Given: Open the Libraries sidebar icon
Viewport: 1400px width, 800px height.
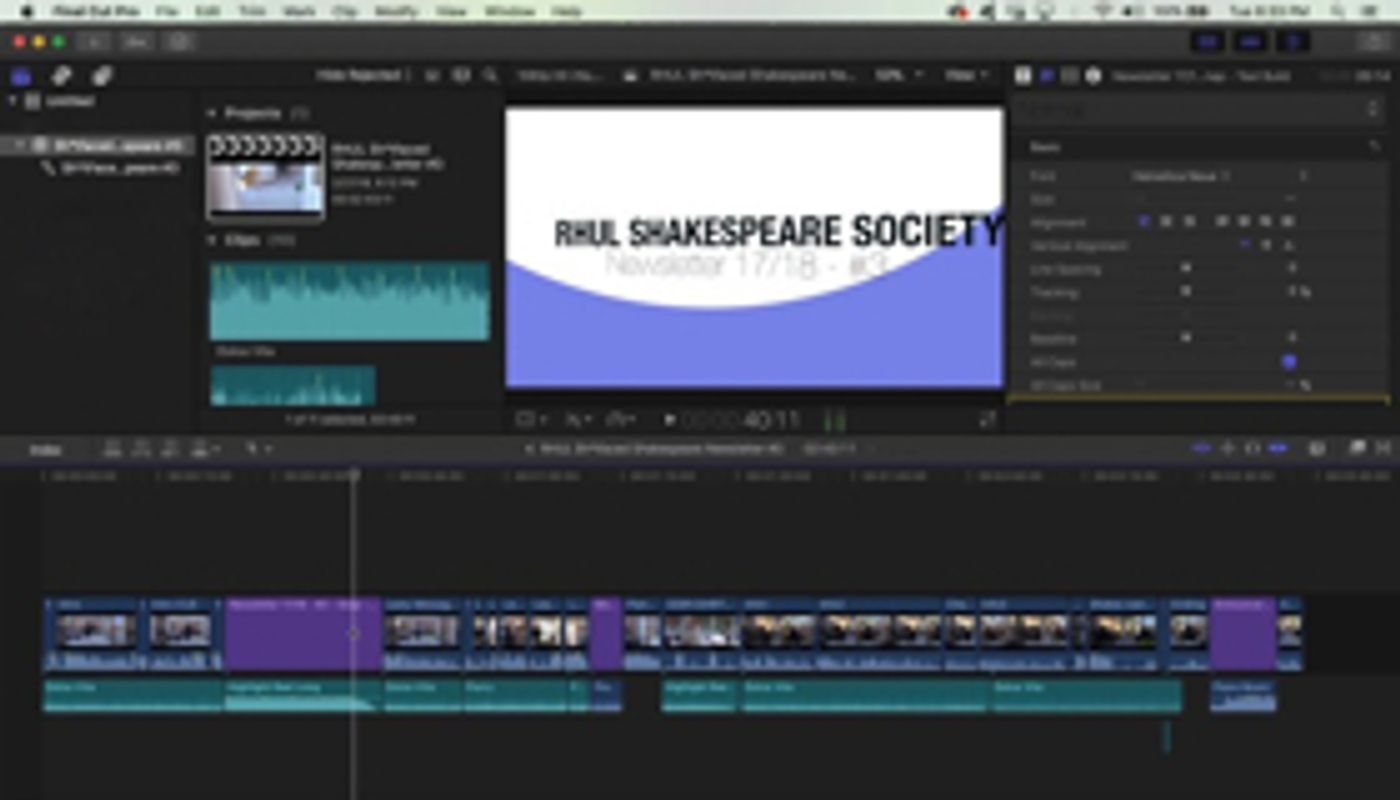Looking at the screenshot, I should click(x=18, y=76).
